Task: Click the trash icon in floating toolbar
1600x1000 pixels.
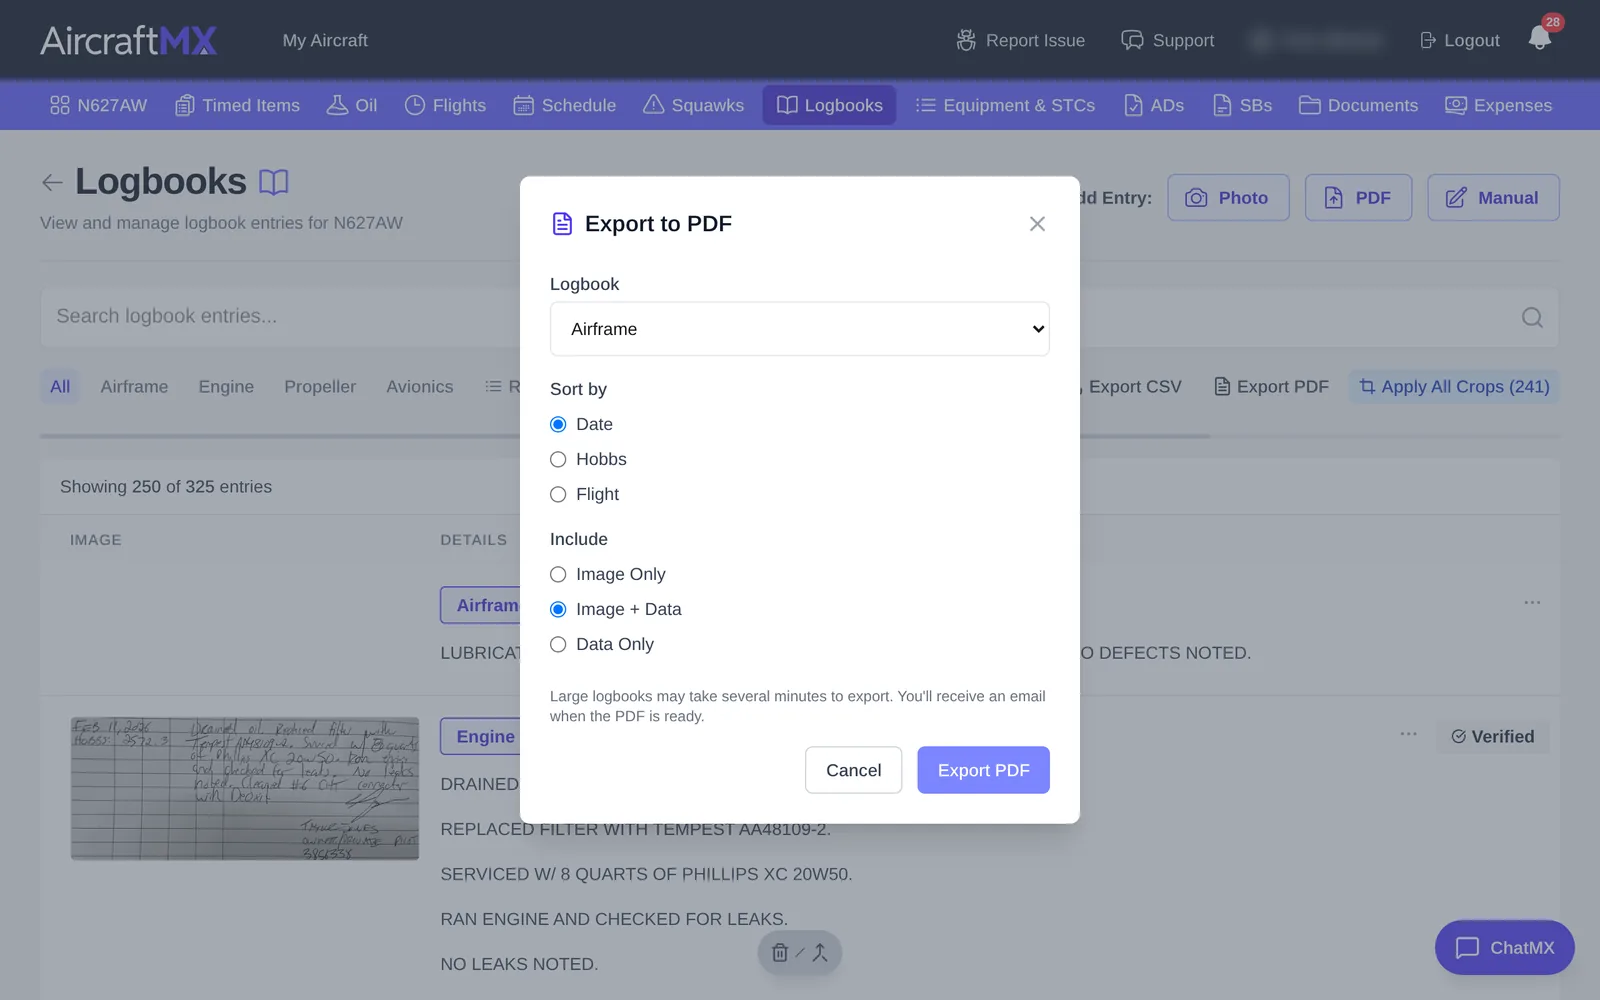Action: (x=780, y=953)
